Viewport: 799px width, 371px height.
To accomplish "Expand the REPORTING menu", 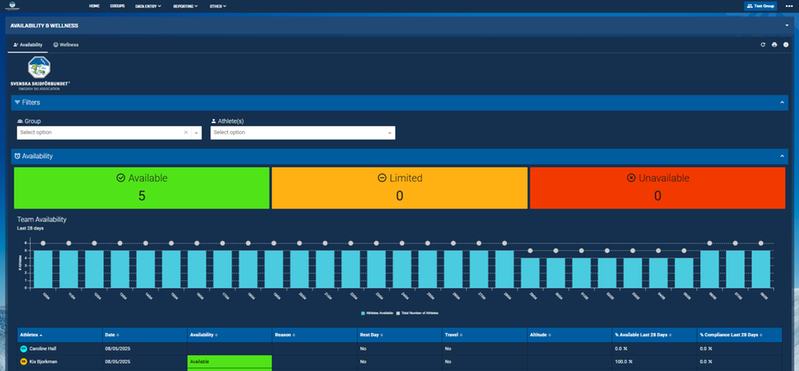I will [185, 6].
